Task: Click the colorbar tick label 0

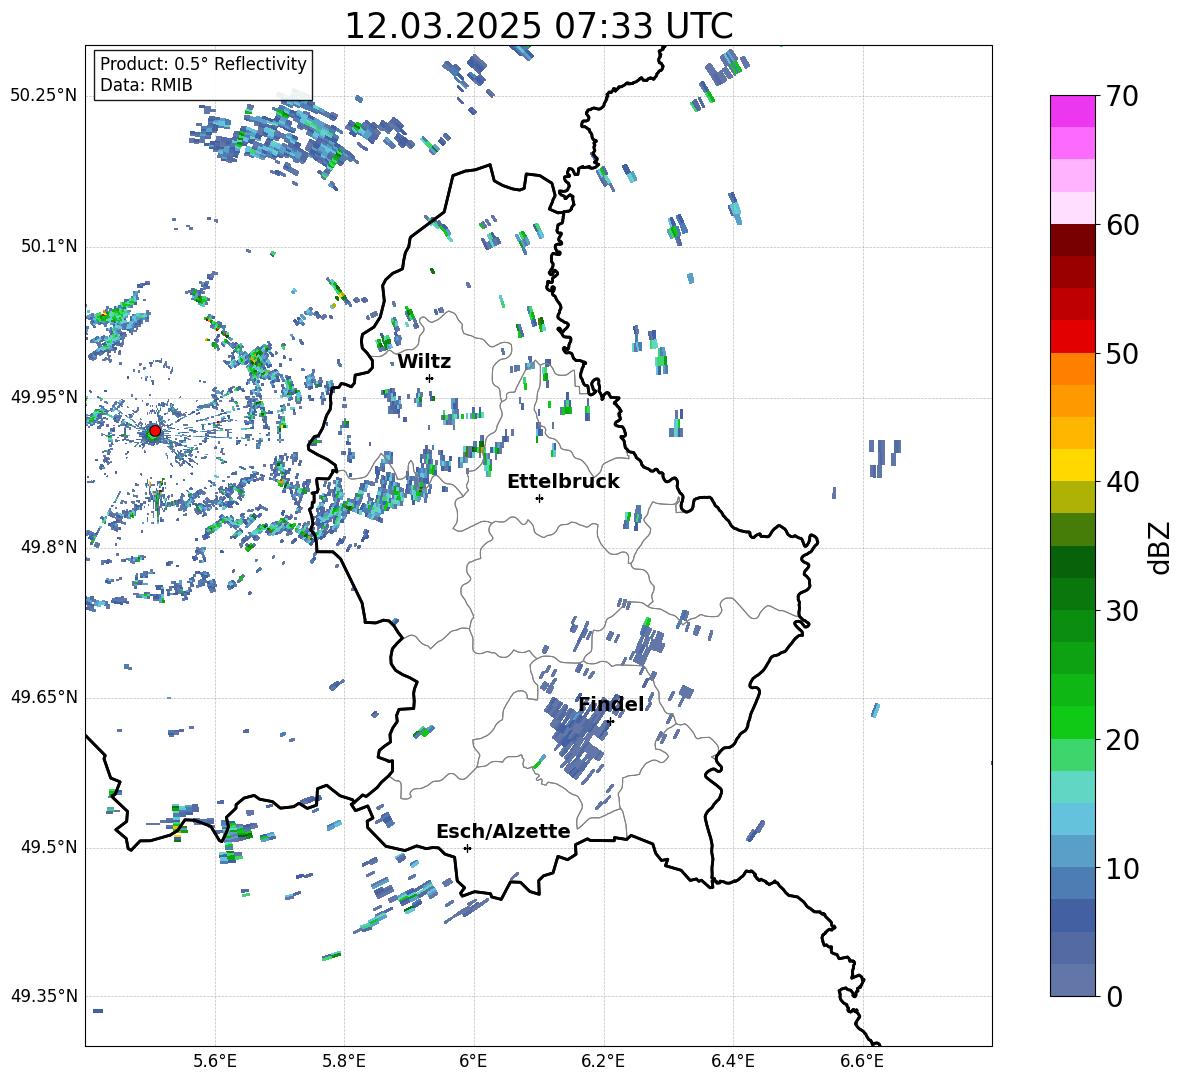Action: tap(1115, 997)
